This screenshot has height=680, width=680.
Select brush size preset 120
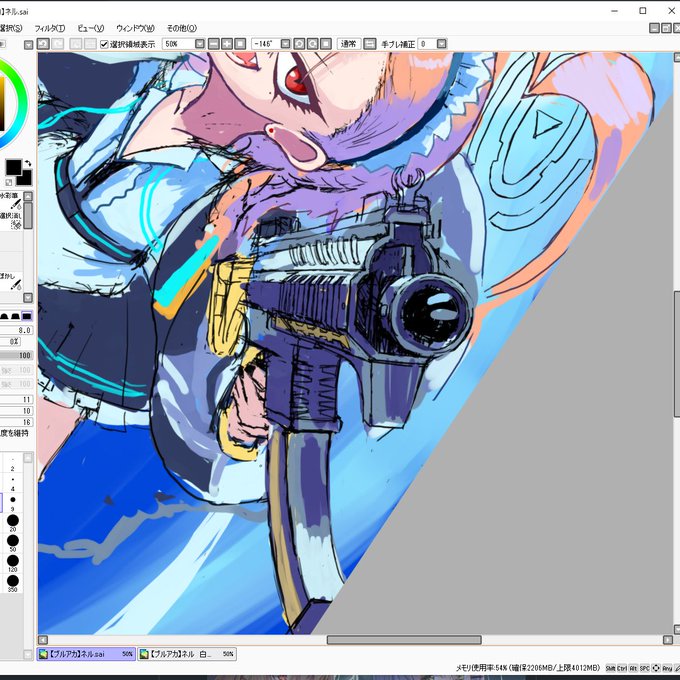(x=13, y=563)
